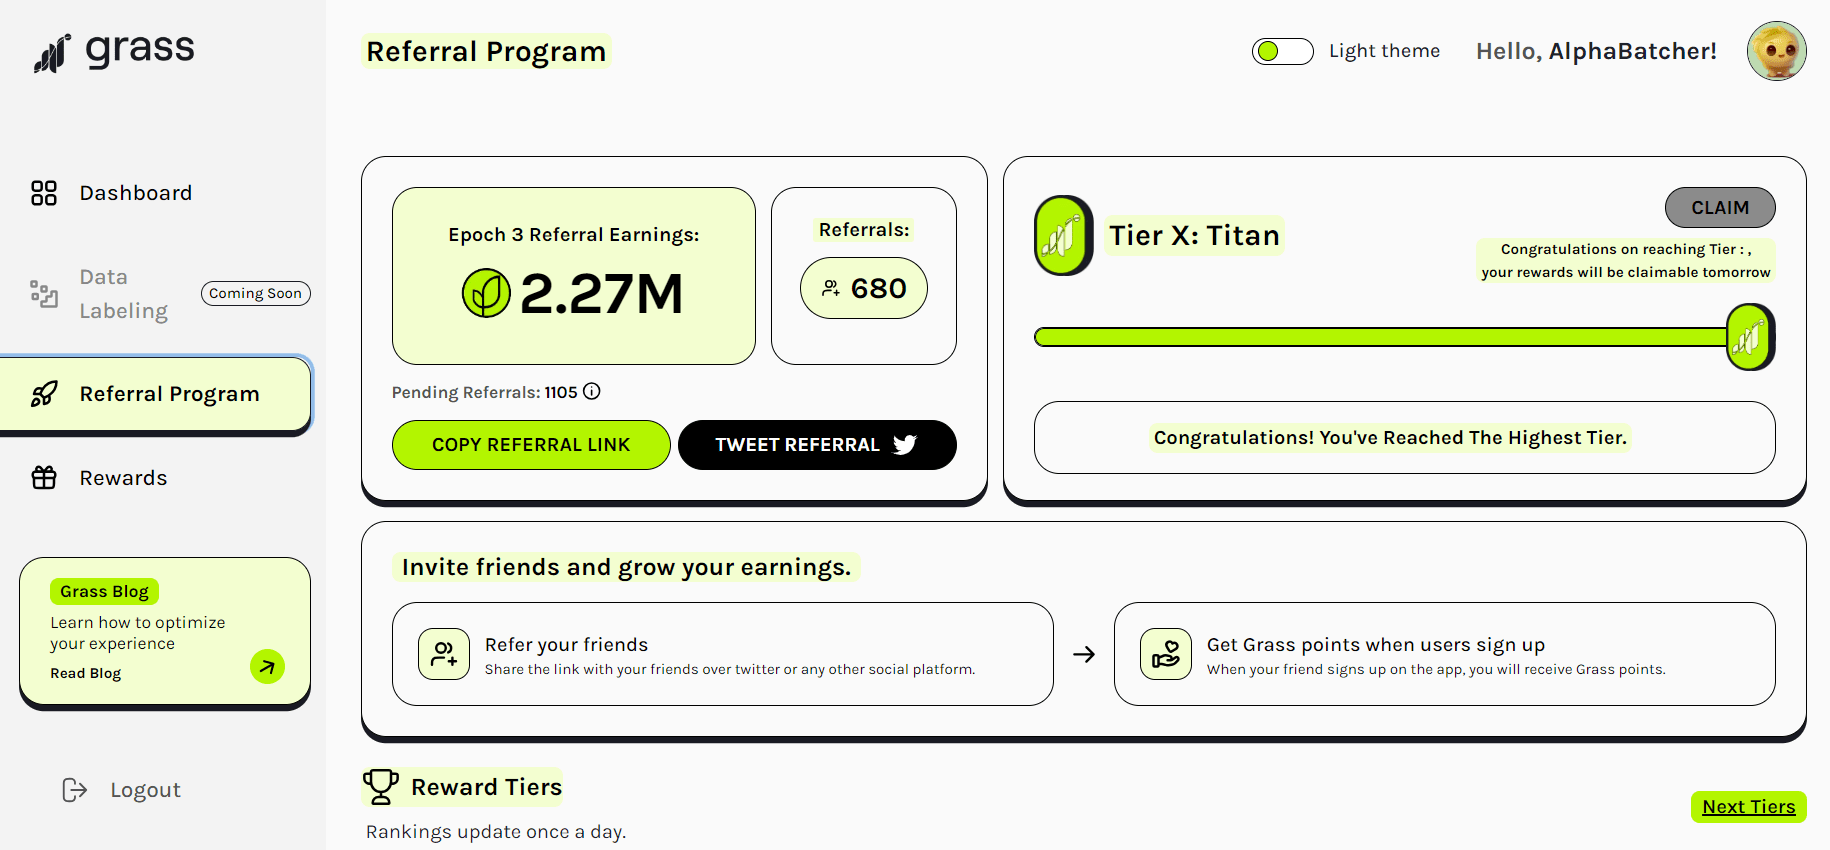Toggle the Light theme switch

point(1283,51)
